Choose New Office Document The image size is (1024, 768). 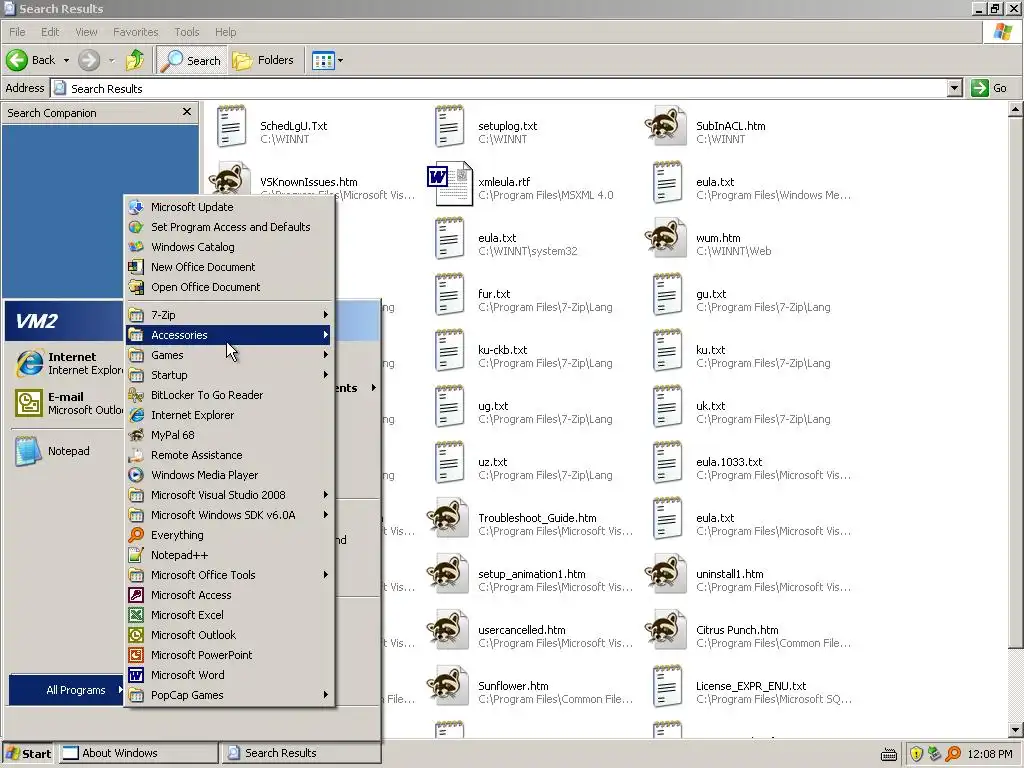point(229,267)
